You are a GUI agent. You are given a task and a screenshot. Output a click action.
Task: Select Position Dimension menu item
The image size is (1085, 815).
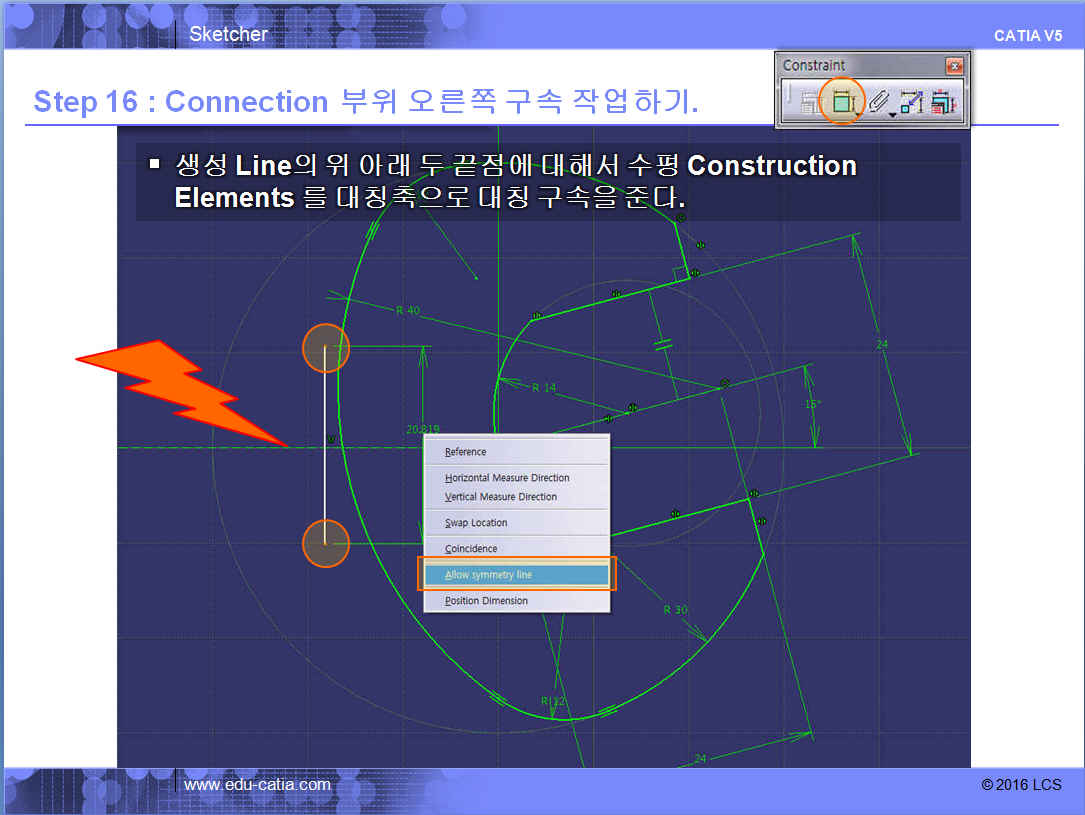coord(487,601)
